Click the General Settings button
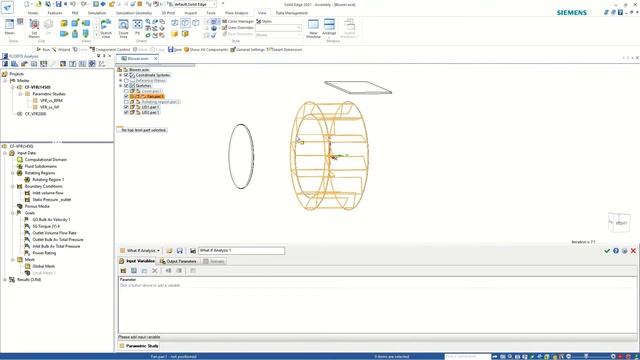This screenshot has width=640, height=360. tap(247, 49)
